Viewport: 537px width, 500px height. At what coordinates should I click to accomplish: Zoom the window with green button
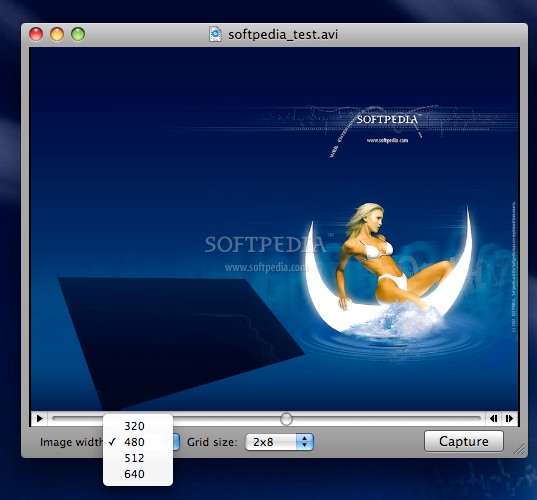coord(78,34)
